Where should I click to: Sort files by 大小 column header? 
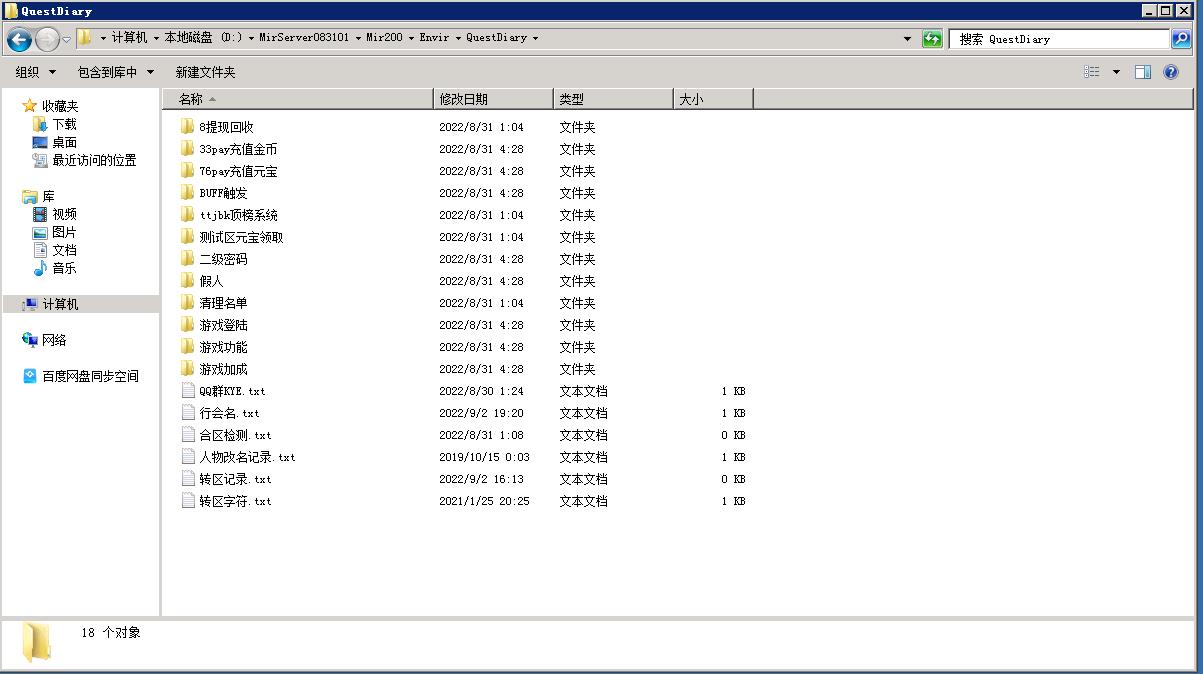[x=691, y=99]
